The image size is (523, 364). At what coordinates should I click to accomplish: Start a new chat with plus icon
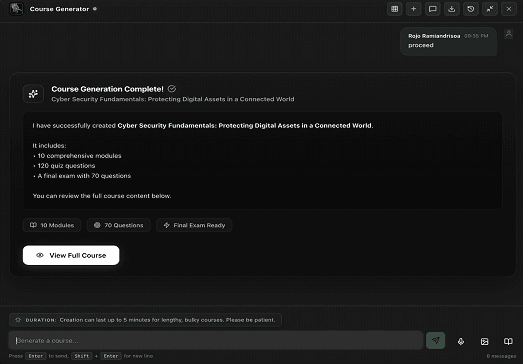[x=414, y=9]
